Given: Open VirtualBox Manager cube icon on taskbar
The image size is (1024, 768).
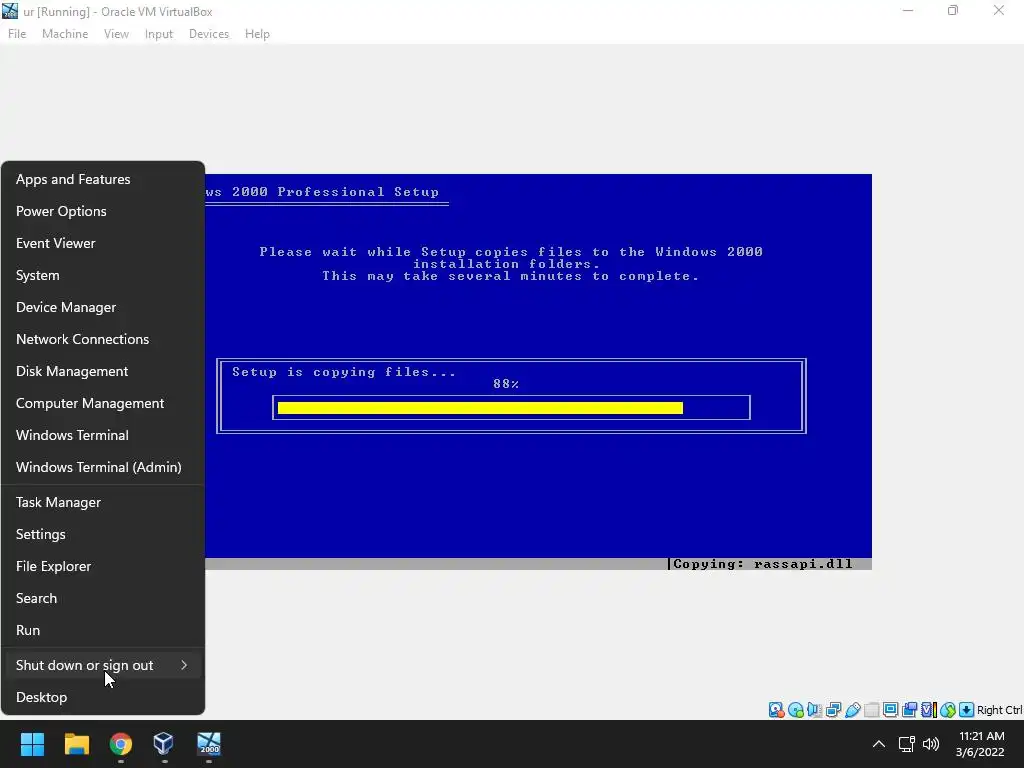Looking at the screenshot, I should pyautogui.click(x=164, y=744).
